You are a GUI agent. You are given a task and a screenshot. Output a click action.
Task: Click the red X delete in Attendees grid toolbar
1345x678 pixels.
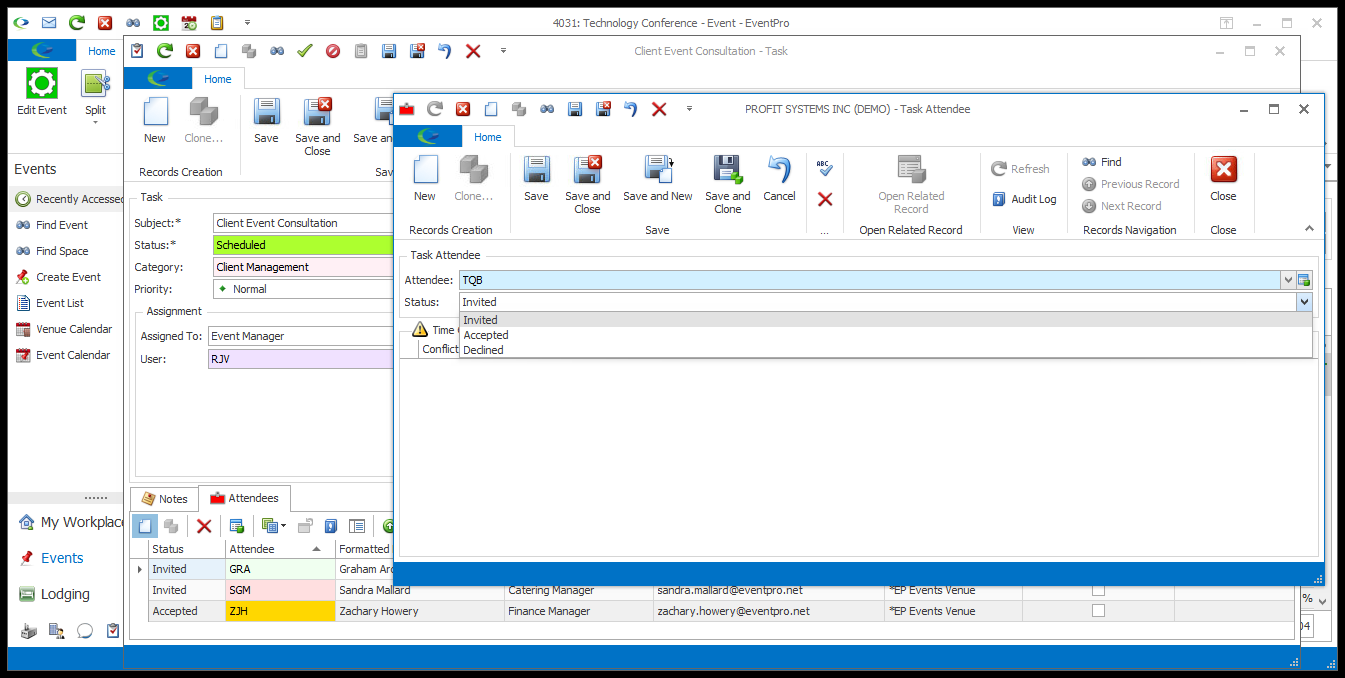[x=204, y=526]
